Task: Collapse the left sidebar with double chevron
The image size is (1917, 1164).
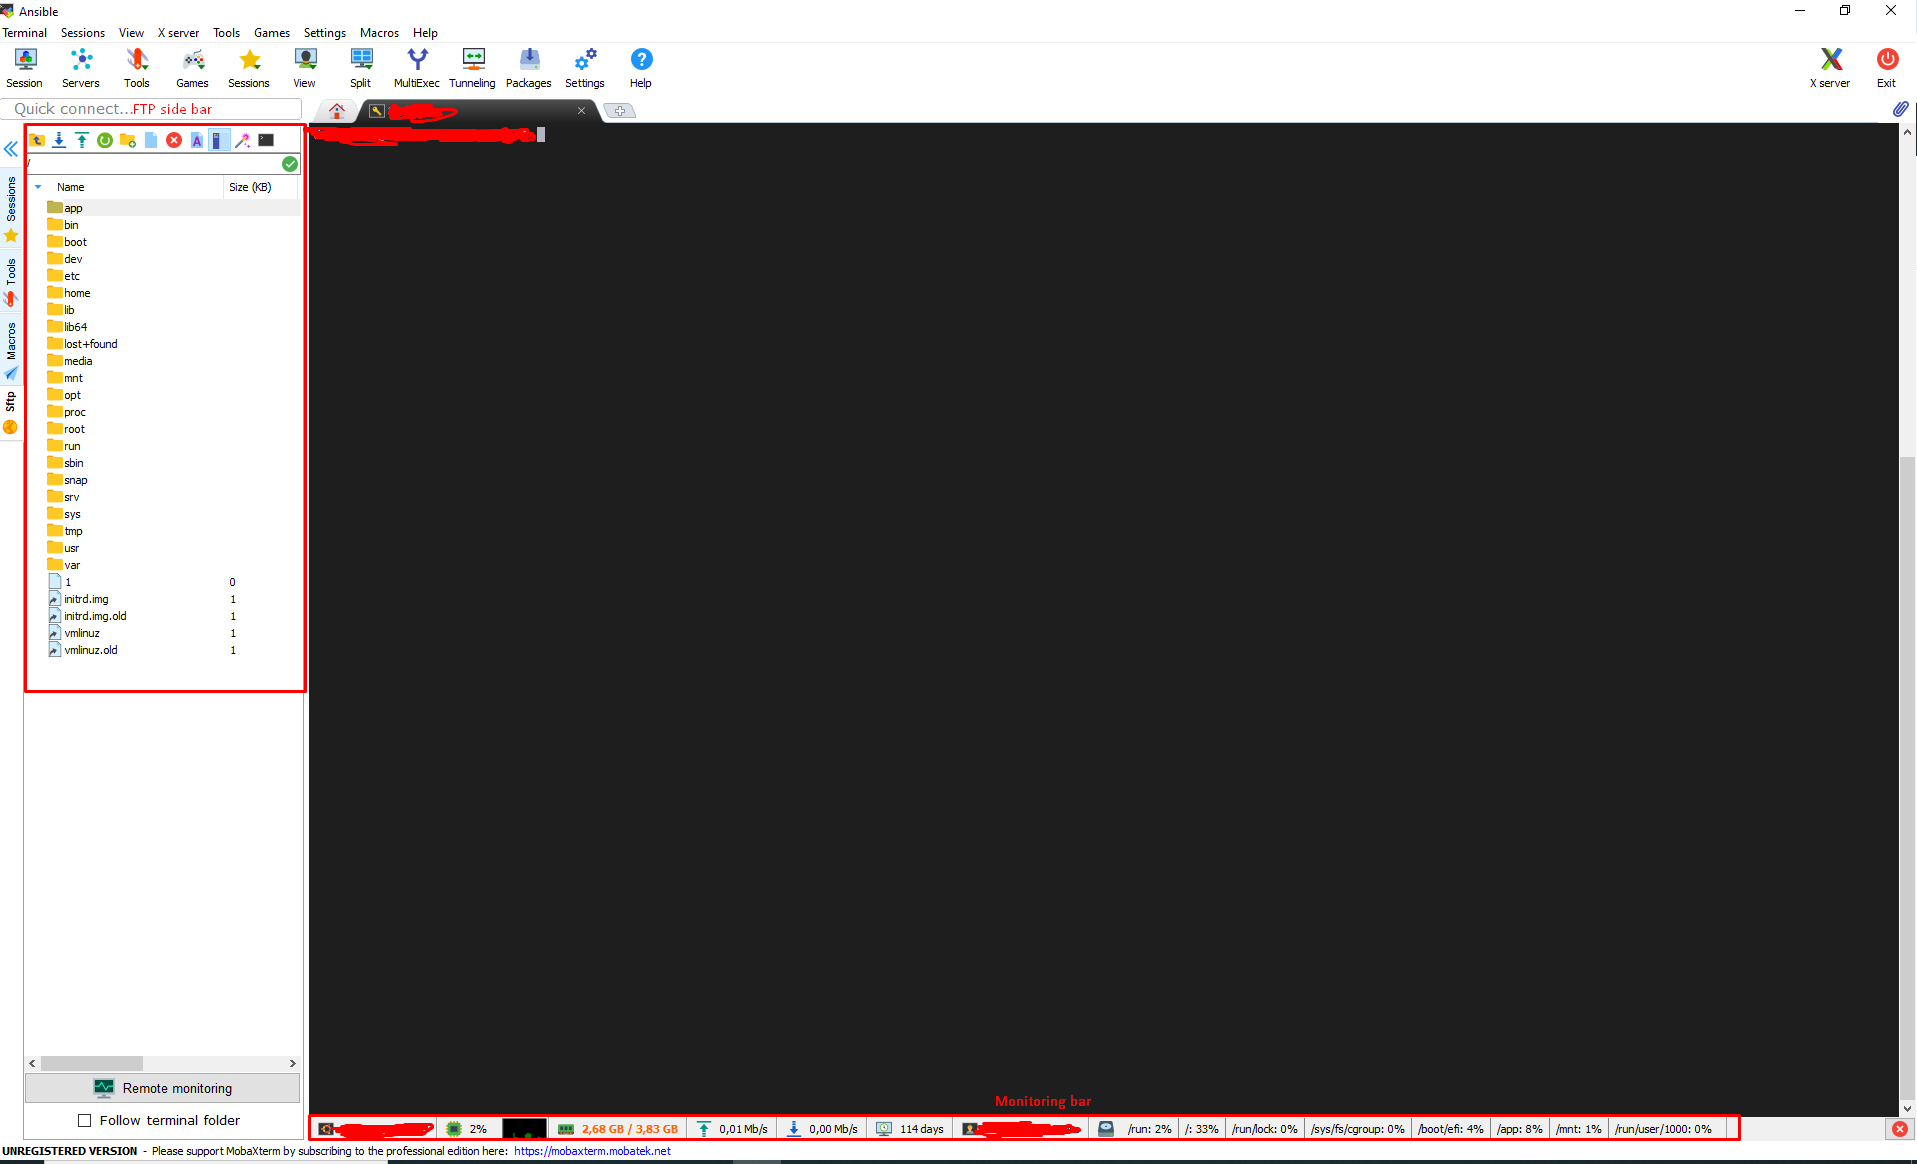Action: (11, 149)
